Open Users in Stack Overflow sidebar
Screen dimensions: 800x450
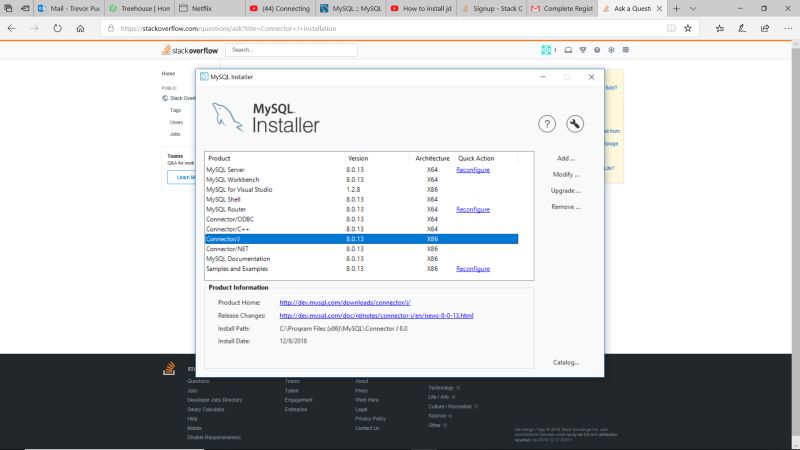pyautogui.click(x=177, y=122)
